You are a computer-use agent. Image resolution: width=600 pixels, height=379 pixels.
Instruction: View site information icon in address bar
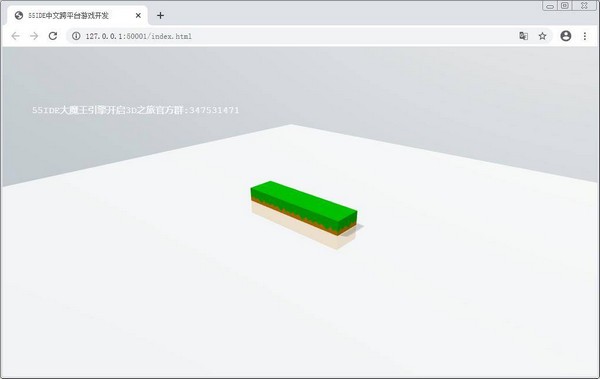(76, 36)
